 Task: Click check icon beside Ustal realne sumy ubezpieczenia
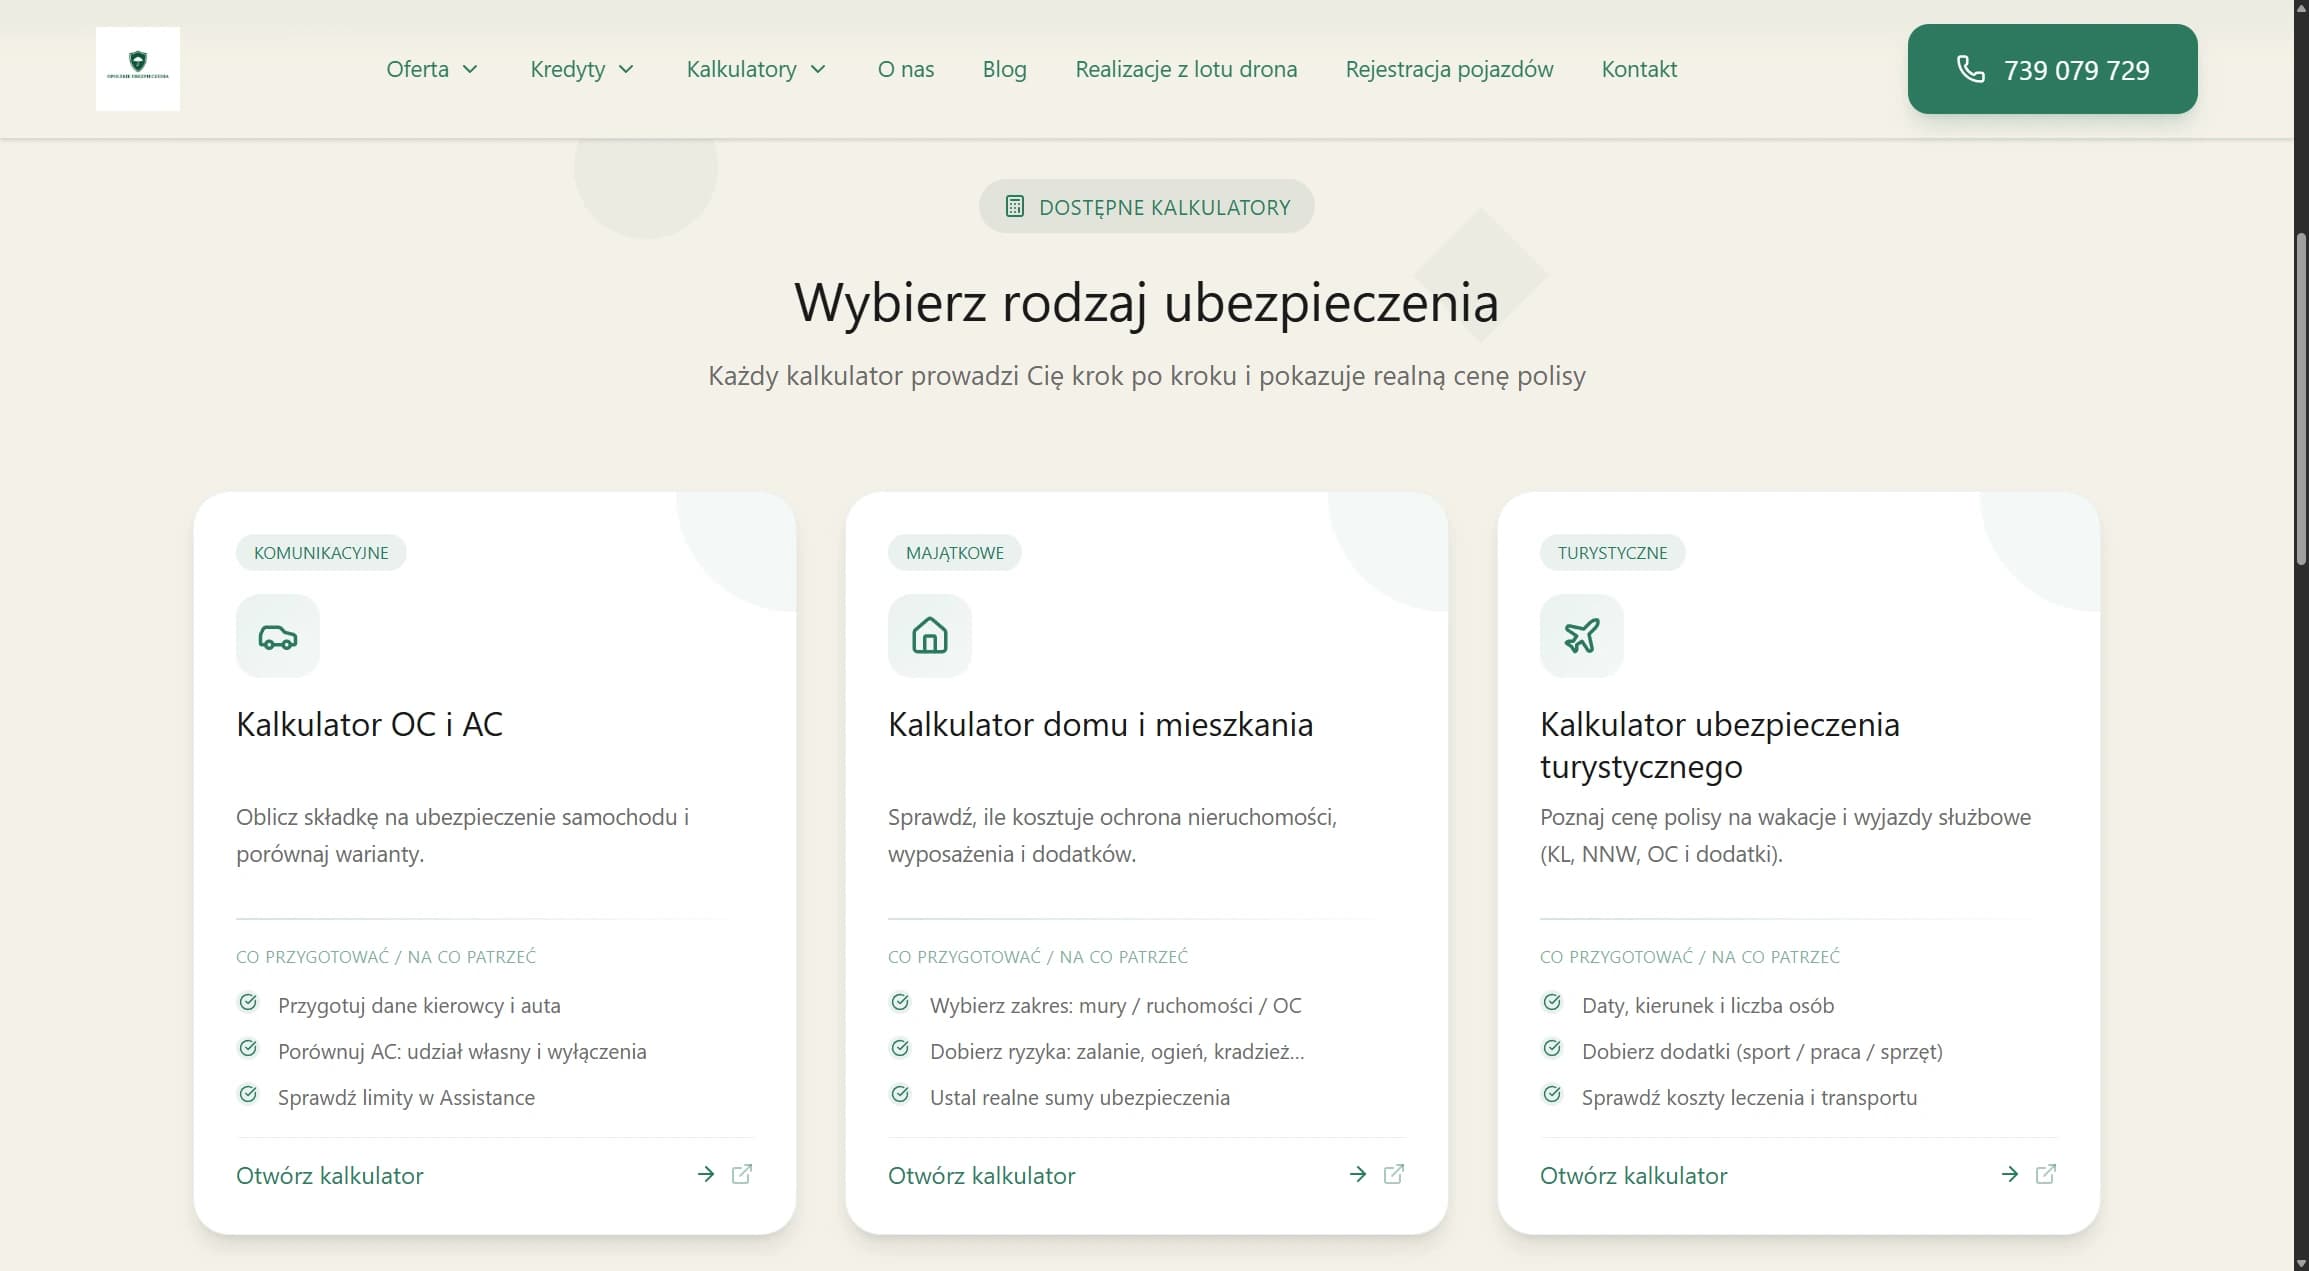900,1094
